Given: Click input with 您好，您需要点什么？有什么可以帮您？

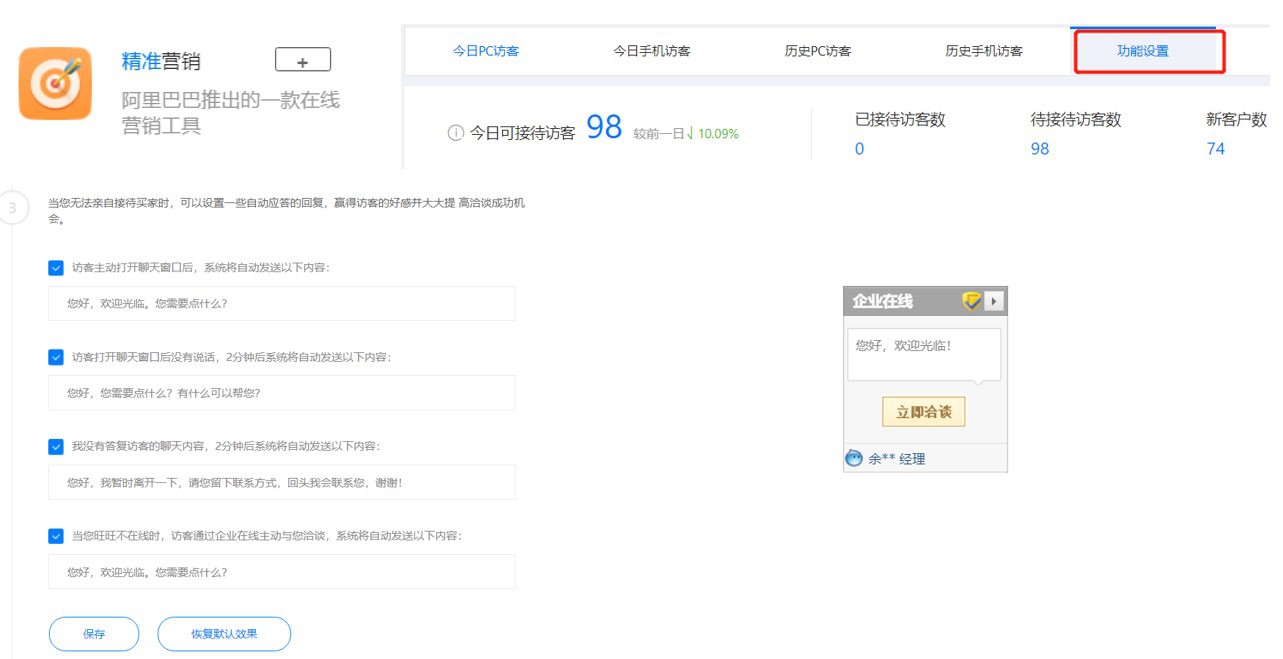Looking at the screenshot, I should [282, 393].
